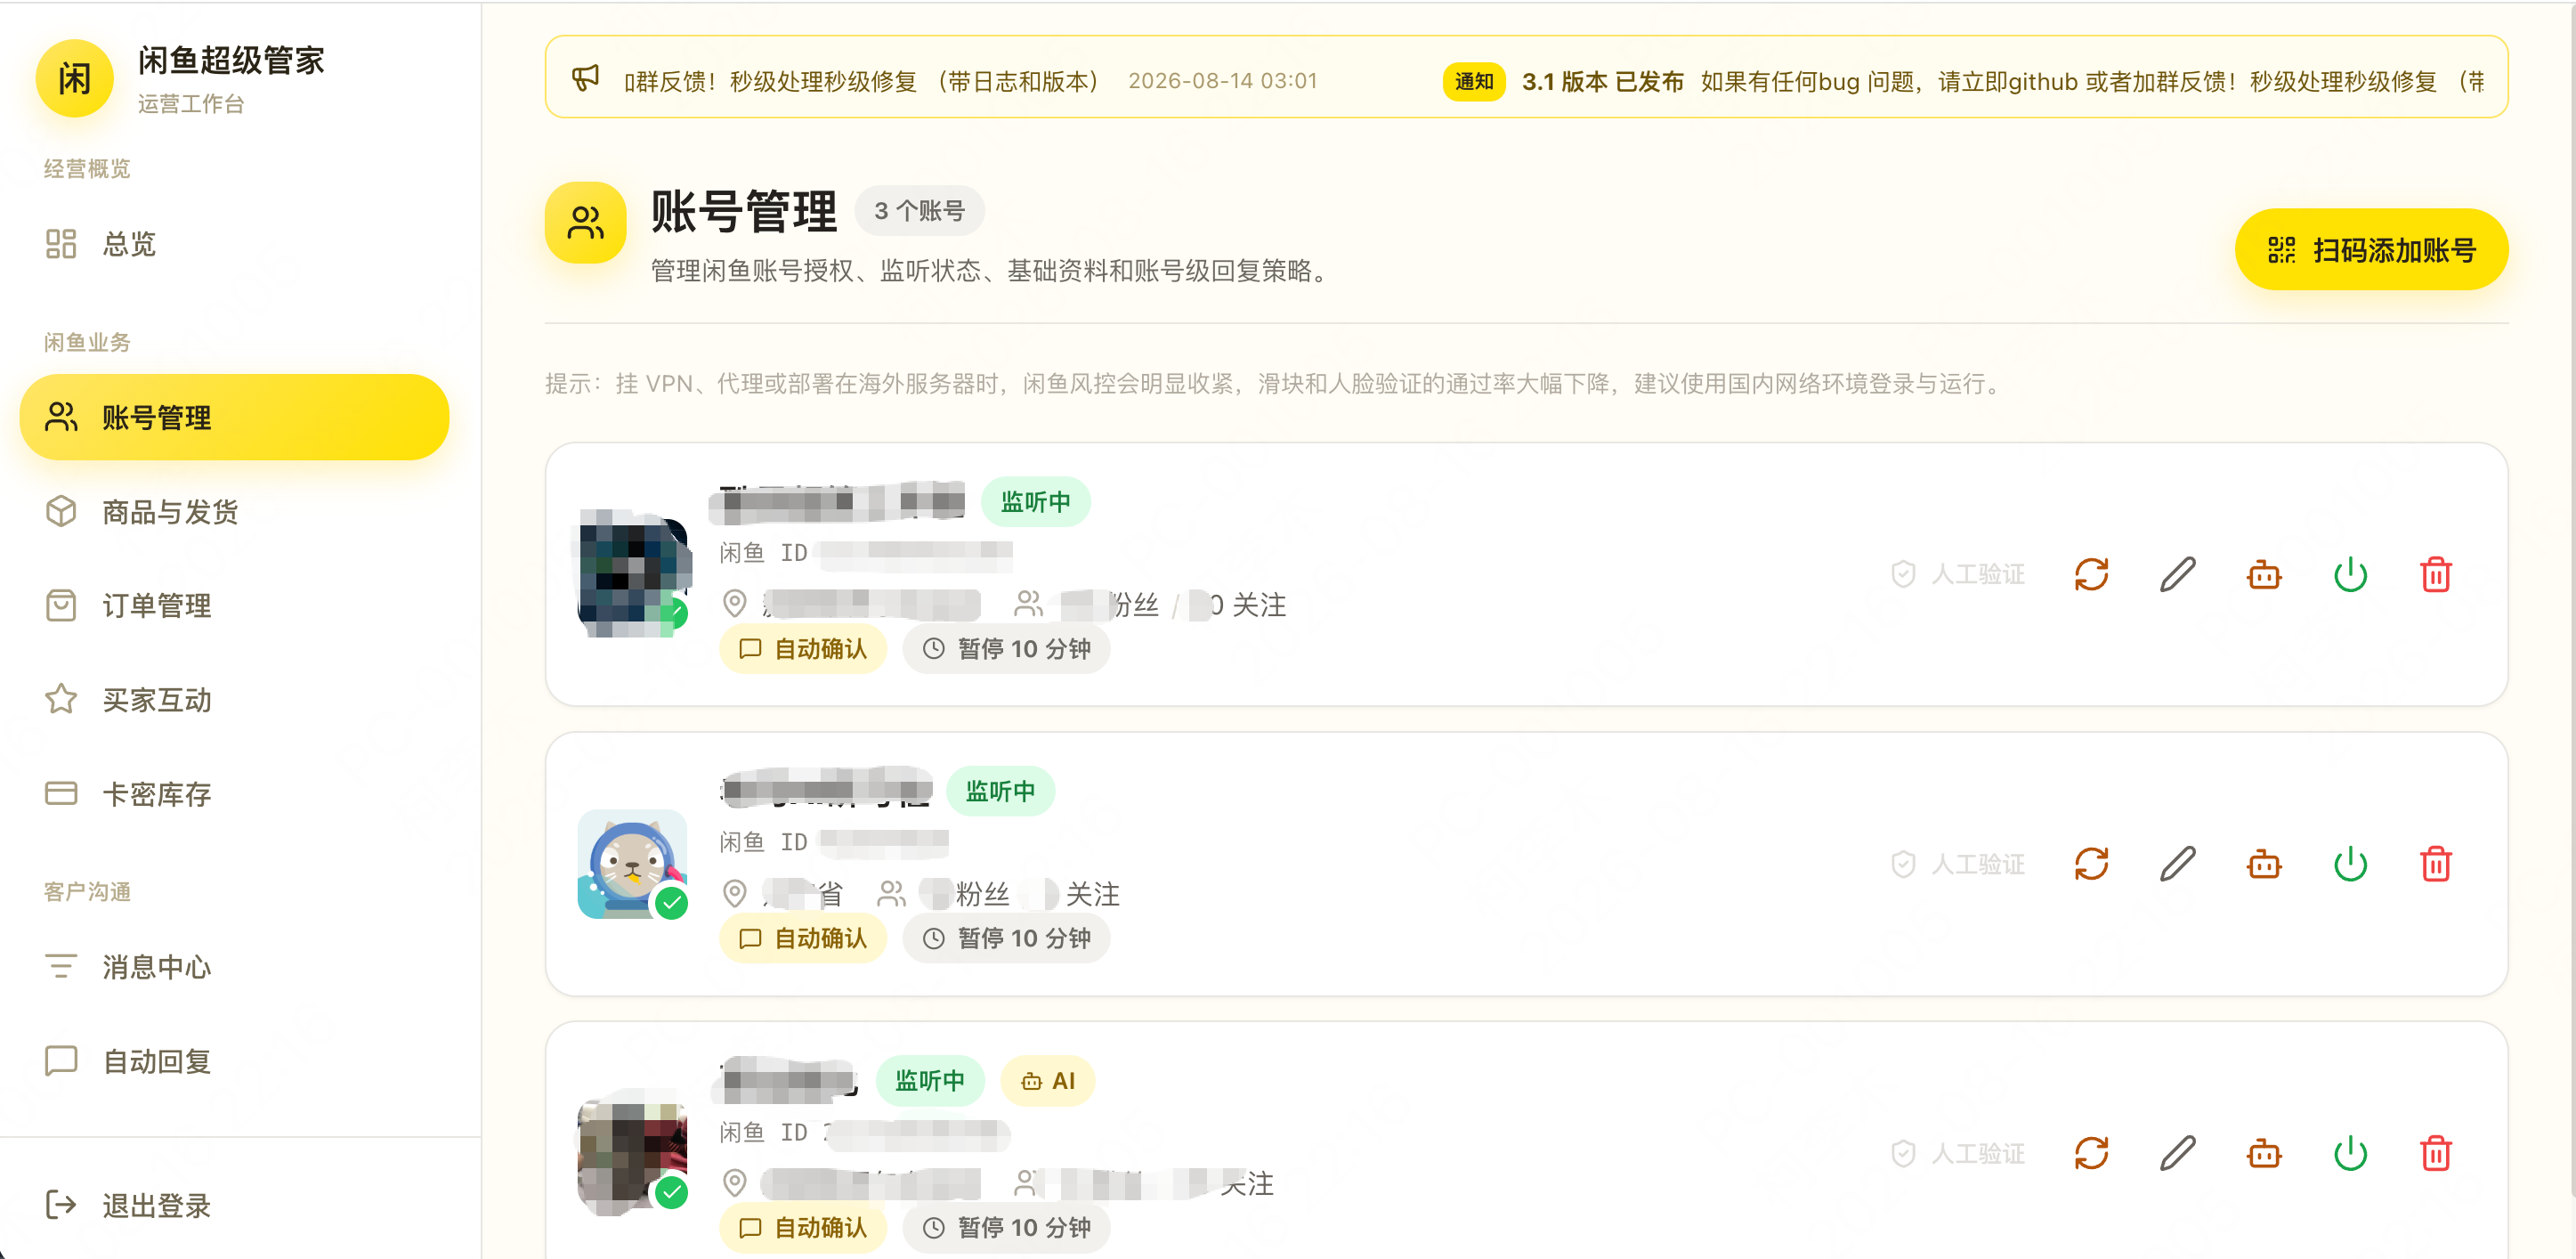Open 总览 overview page

tap(234, 244)
